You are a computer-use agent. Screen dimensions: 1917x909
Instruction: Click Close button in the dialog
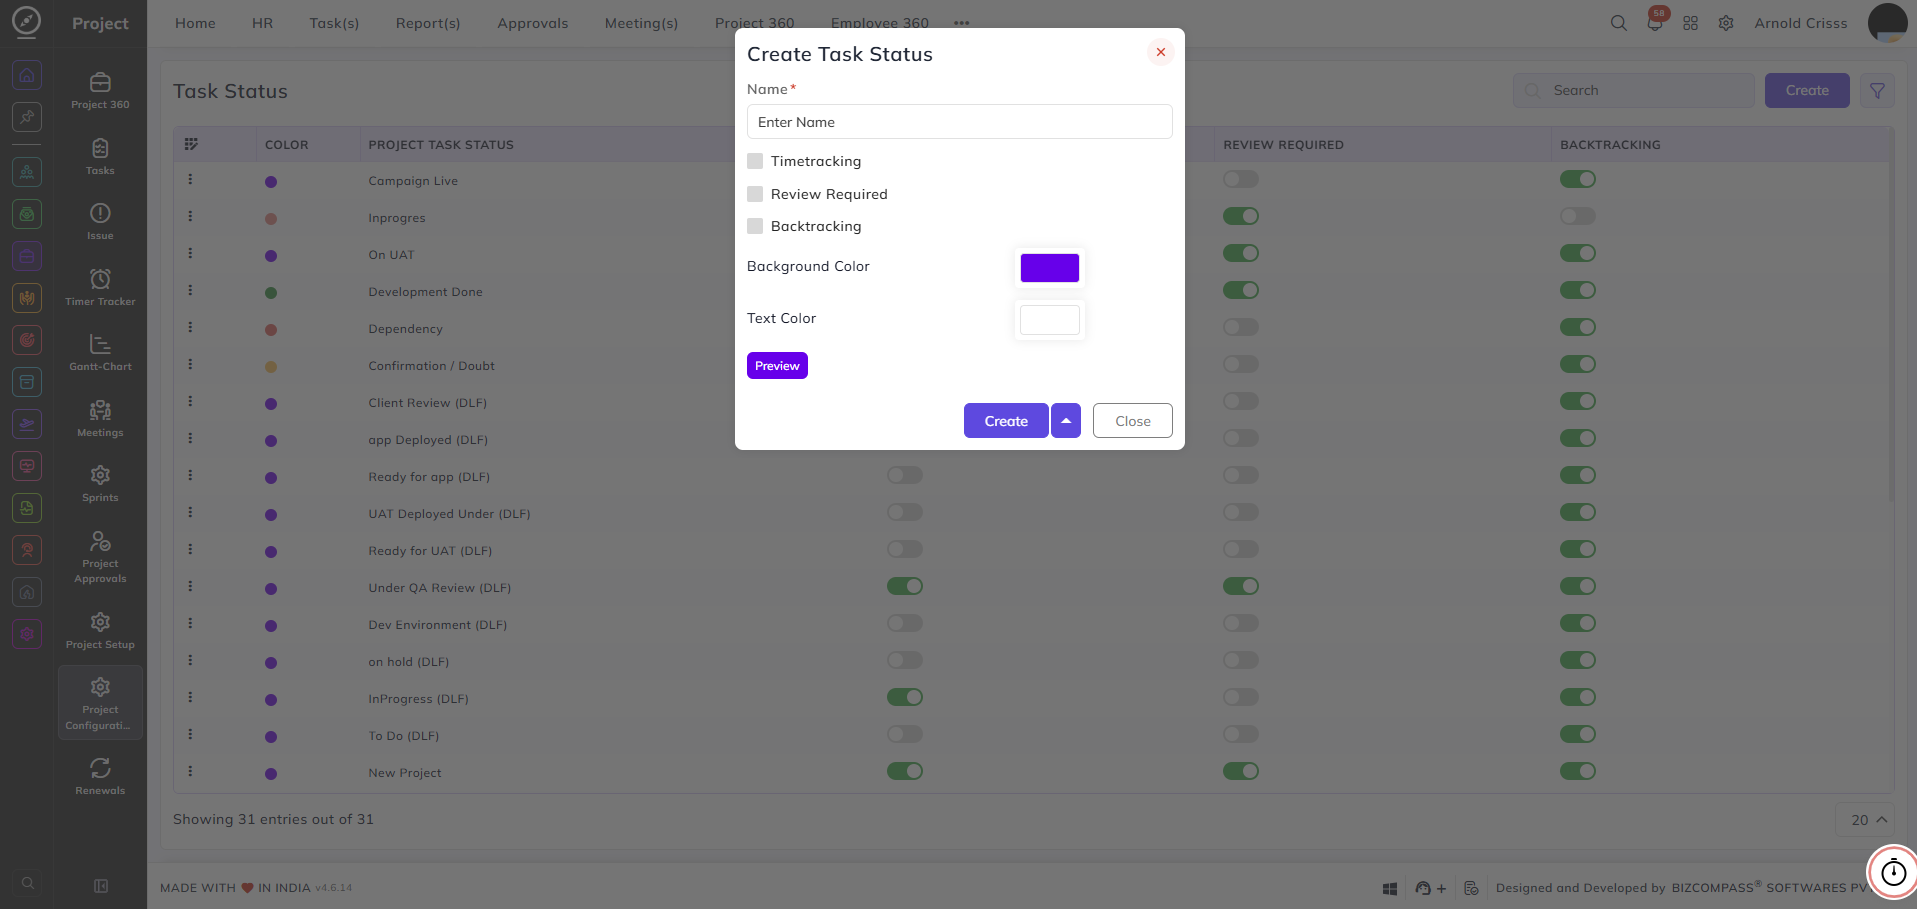click(x=1133, y=421)
